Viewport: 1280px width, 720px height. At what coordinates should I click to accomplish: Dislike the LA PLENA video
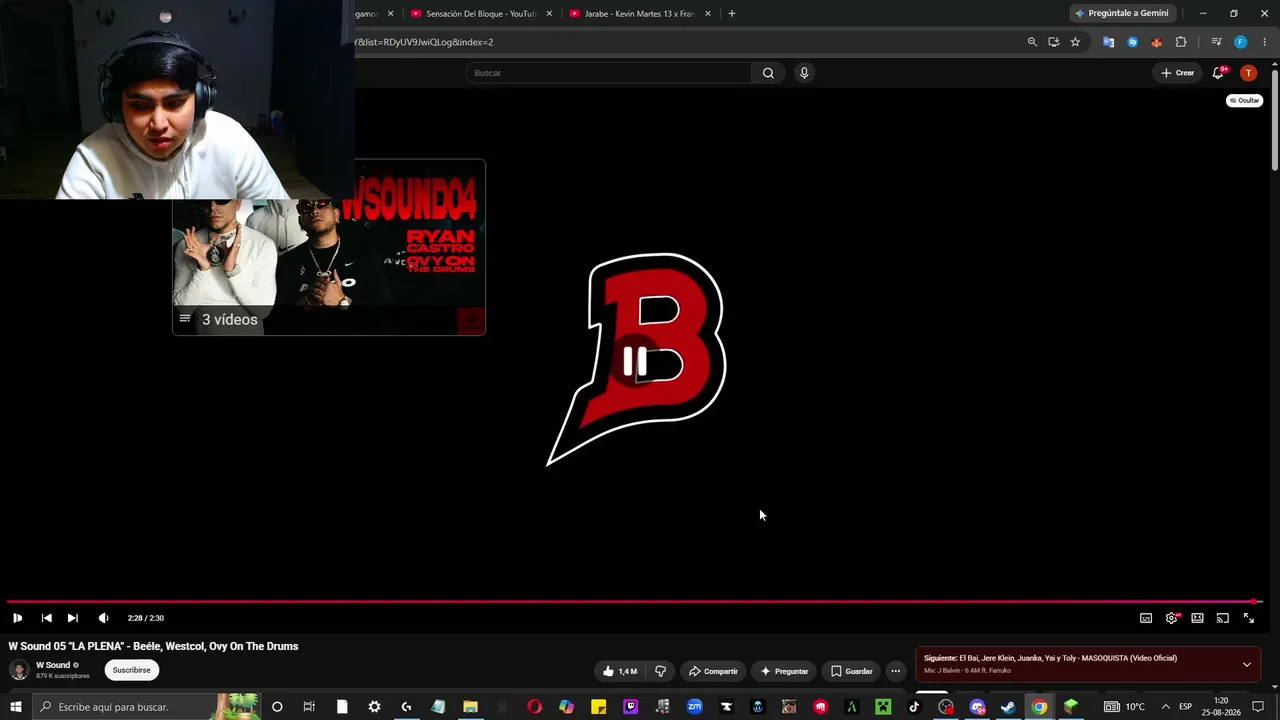(x=660, y=671)
